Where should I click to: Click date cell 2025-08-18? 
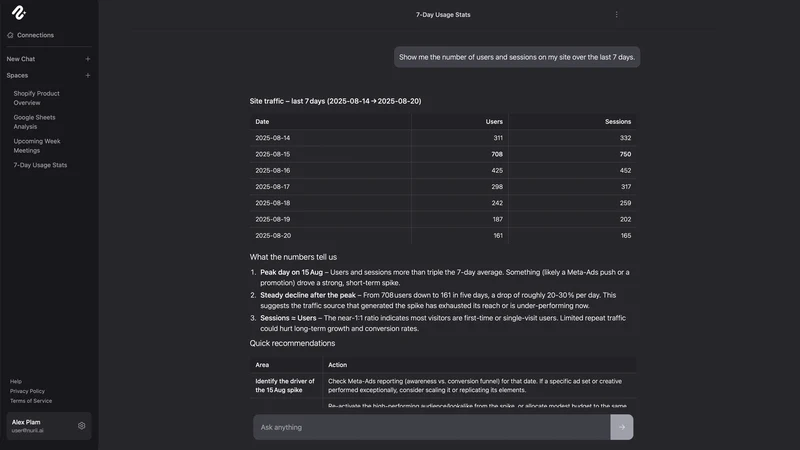pos(272,203)
